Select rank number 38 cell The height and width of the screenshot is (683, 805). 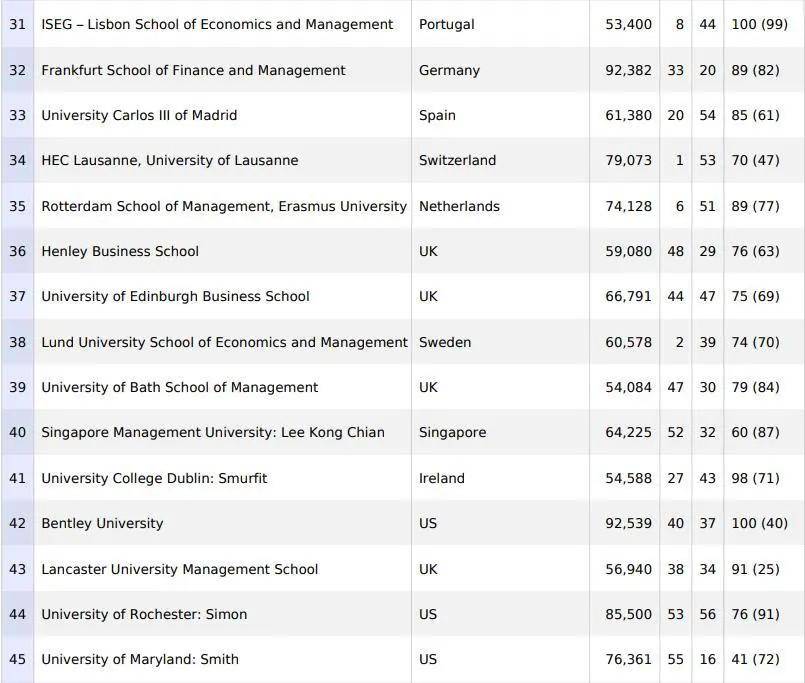tap(18, 342)
